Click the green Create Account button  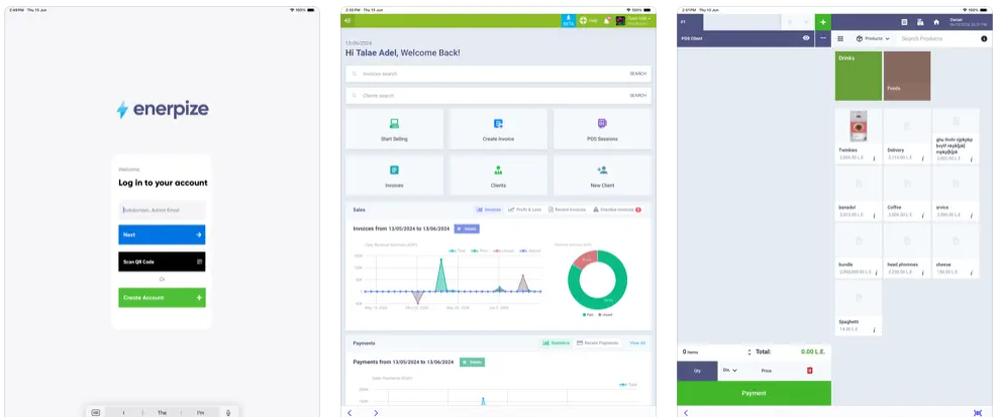click(162, 298)
